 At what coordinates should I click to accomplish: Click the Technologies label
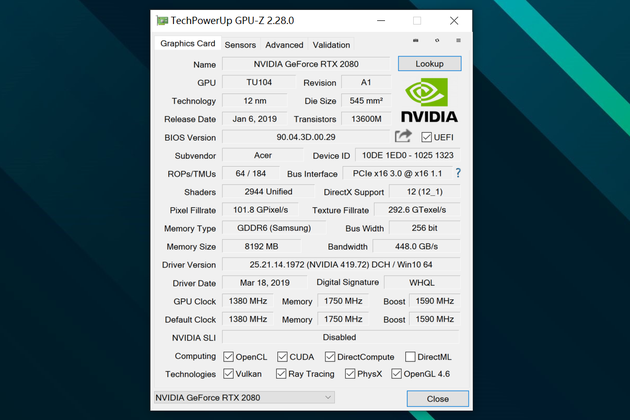pos(190,374)
